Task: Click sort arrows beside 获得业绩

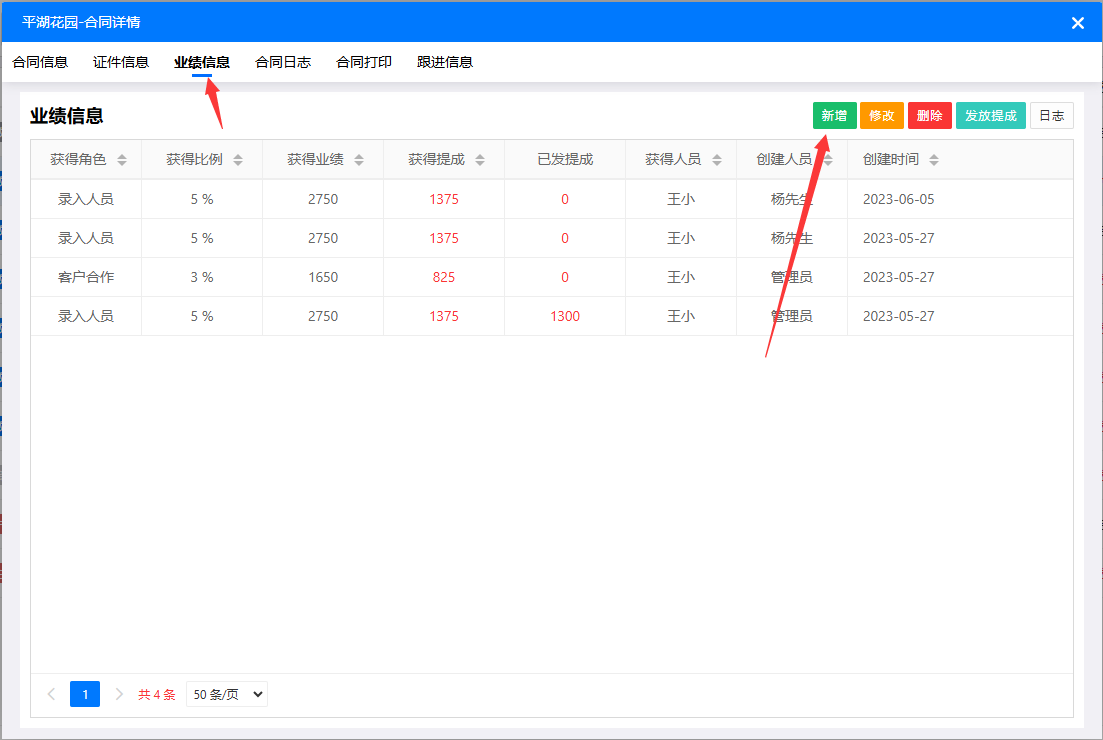Action: (x=360, y=160)
